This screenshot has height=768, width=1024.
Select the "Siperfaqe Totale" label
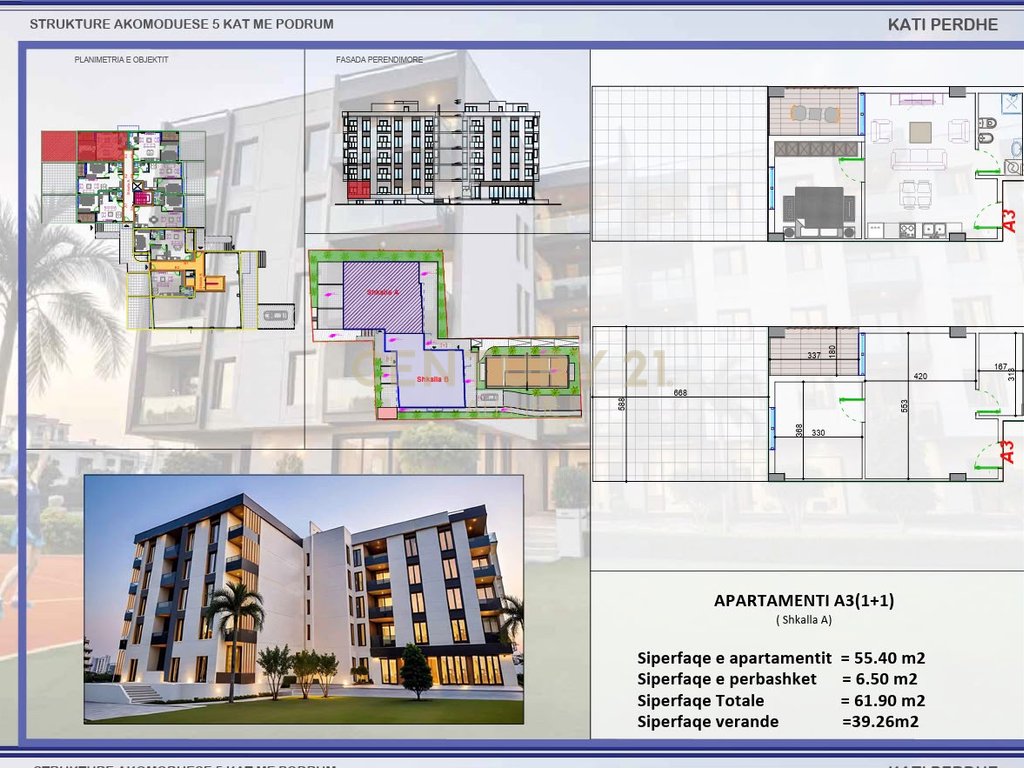pos(701,701)
